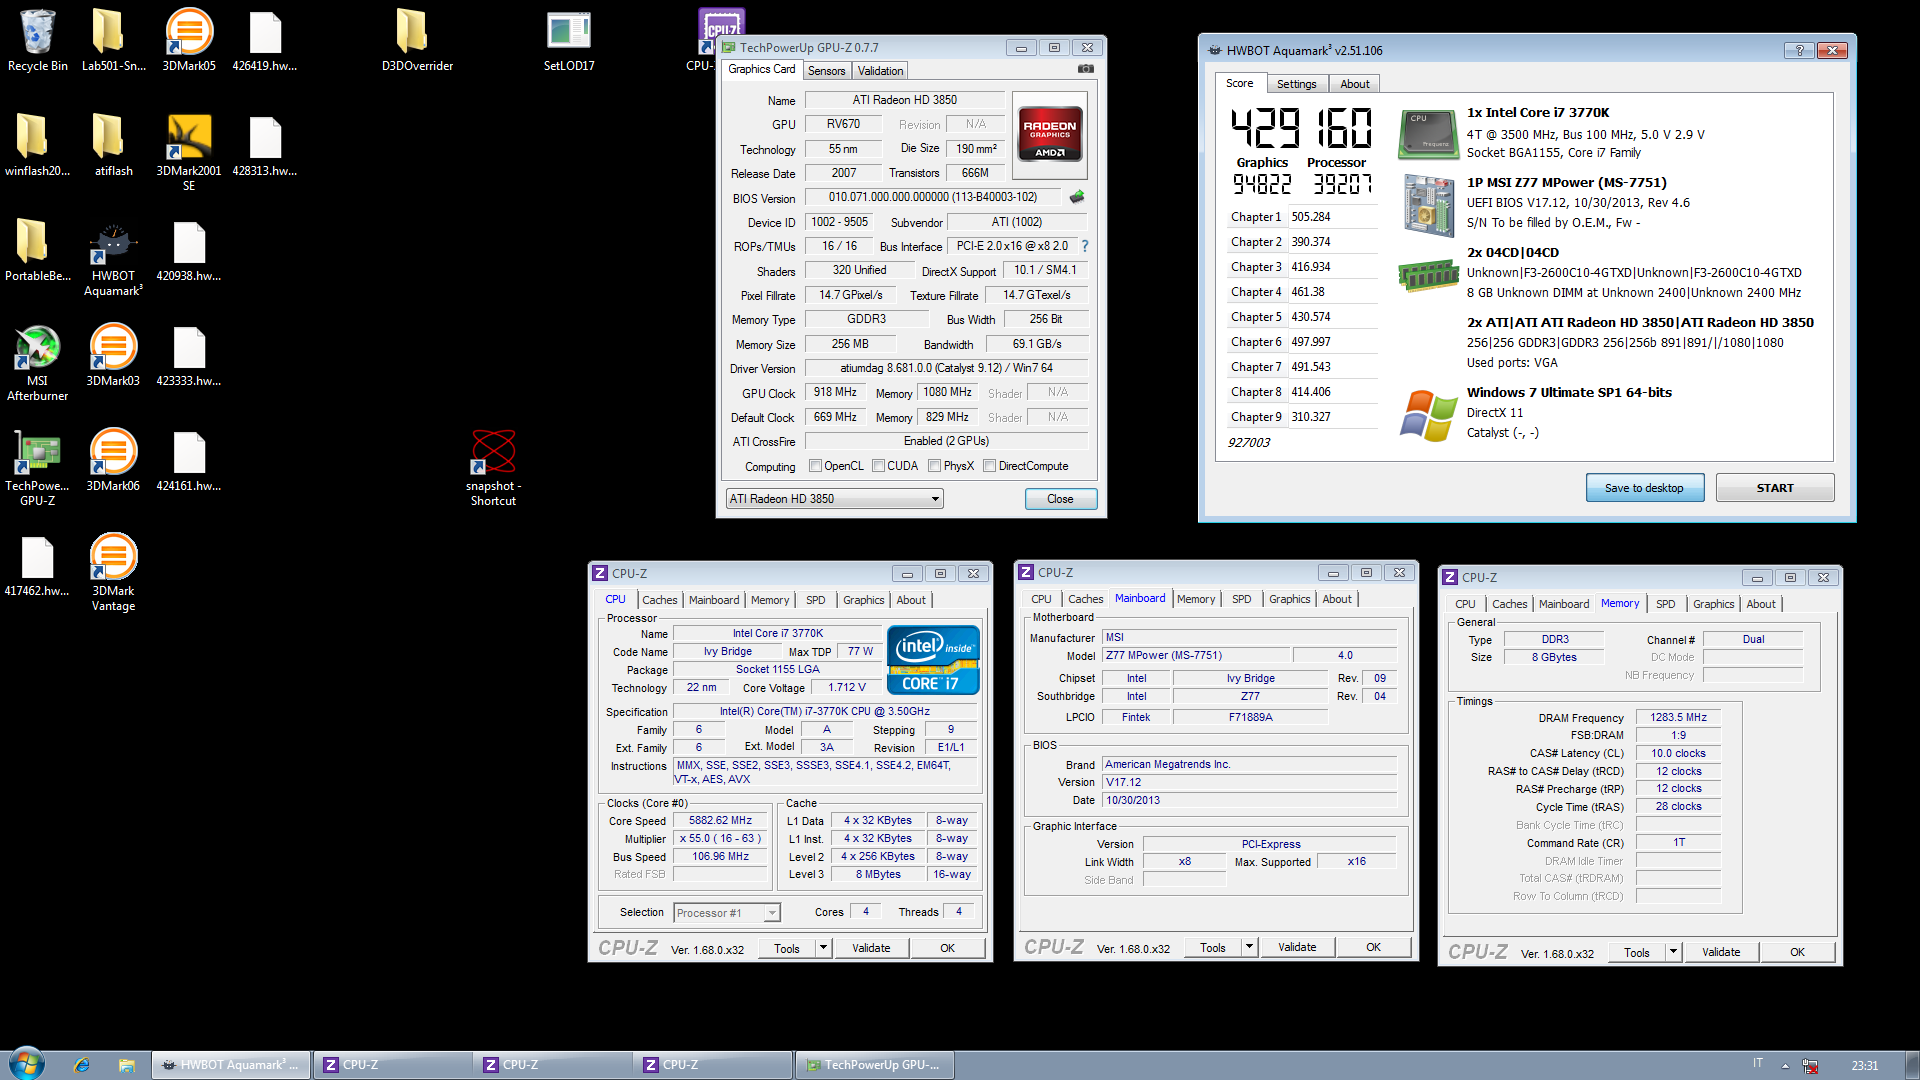
Task: Click Save to desktop in Aquamark
Action: (1644, 488)
